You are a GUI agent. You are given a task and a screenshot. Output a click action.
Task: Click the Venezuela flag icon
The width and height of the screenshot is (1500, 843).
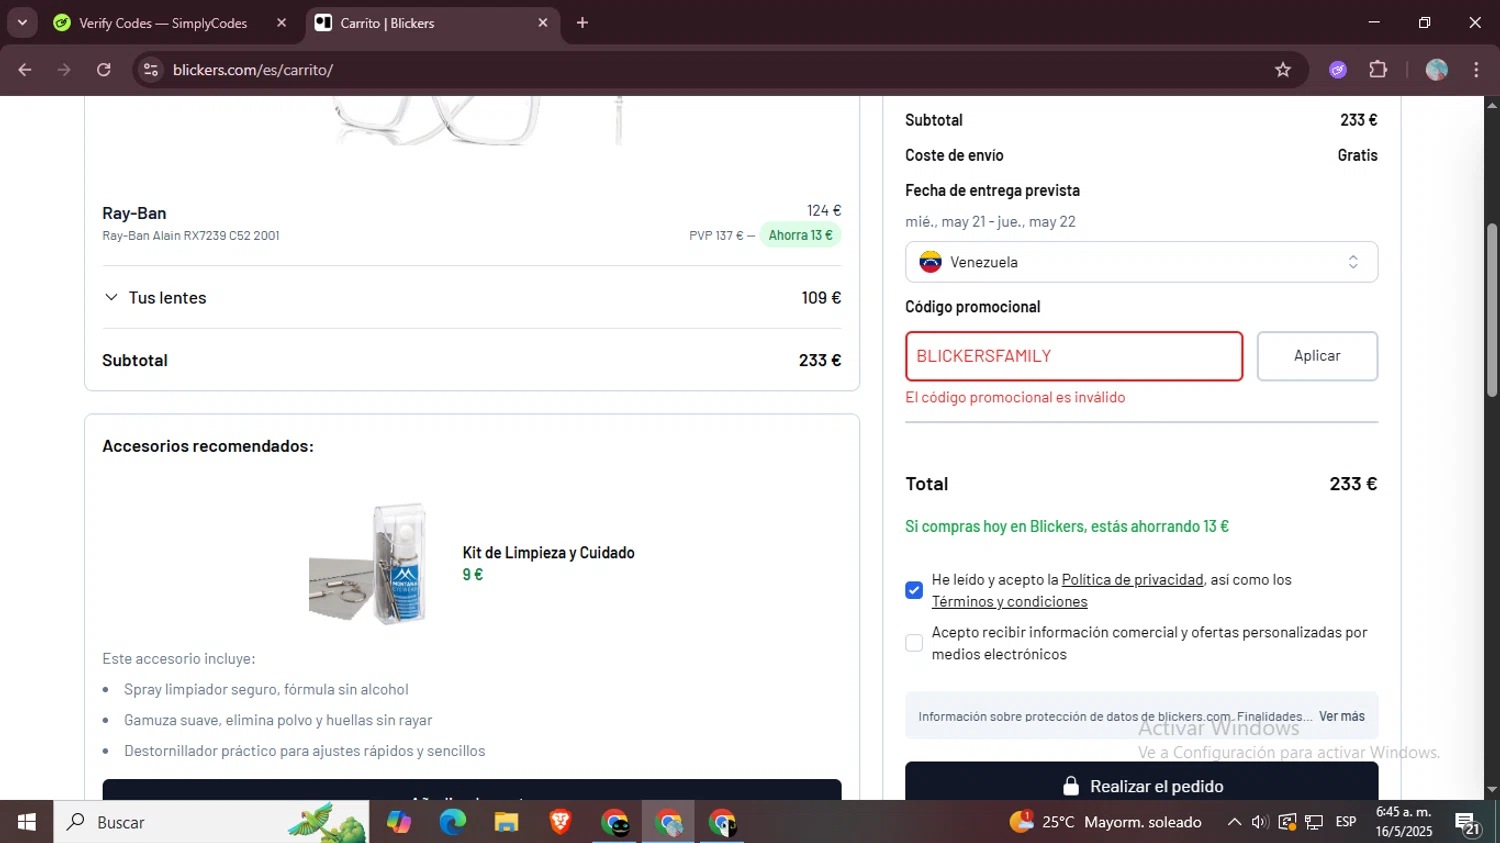click(930, 262)
